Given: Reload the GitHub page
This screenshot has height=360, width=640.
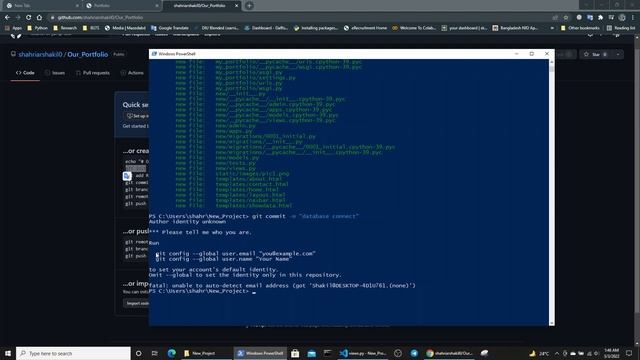Looking at the screenshot, I should click(28, 18).
